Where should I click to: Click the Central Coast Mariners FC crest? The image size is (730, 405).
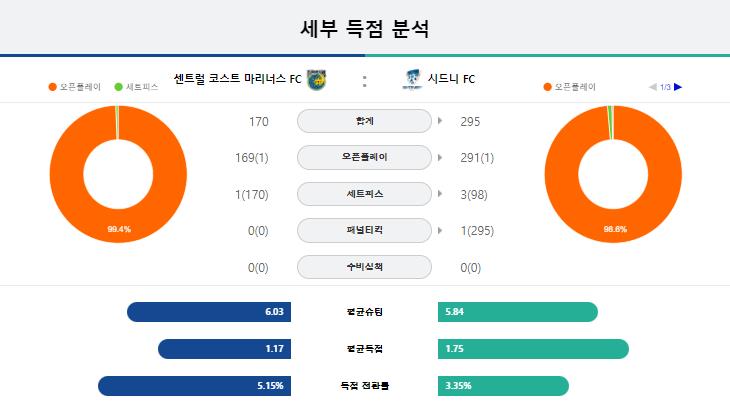click(x=317, y=80)
